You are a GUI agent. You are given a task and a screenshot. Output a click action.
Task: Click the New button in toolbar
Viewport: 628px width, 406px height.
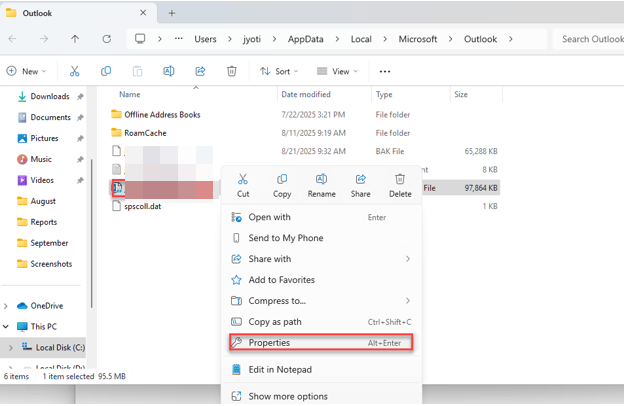coord(27,72)
